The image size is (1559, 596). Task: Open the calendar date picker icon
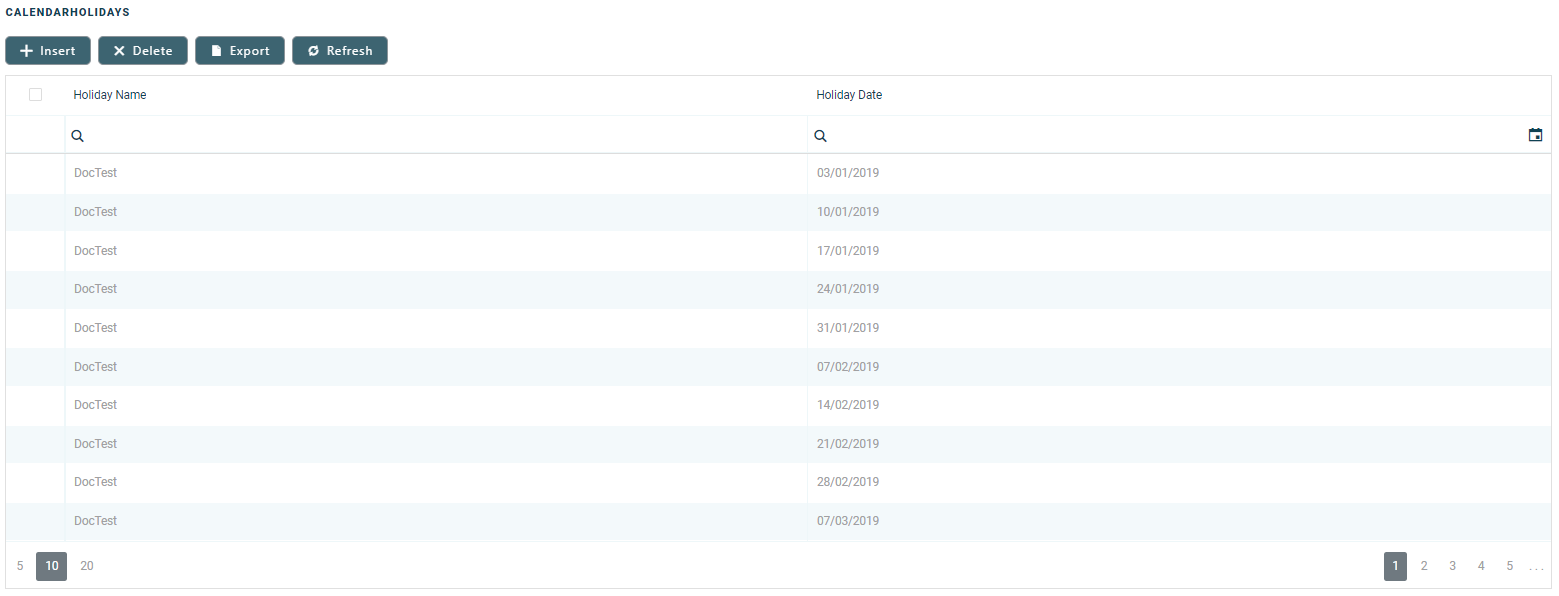(1535, 135)
